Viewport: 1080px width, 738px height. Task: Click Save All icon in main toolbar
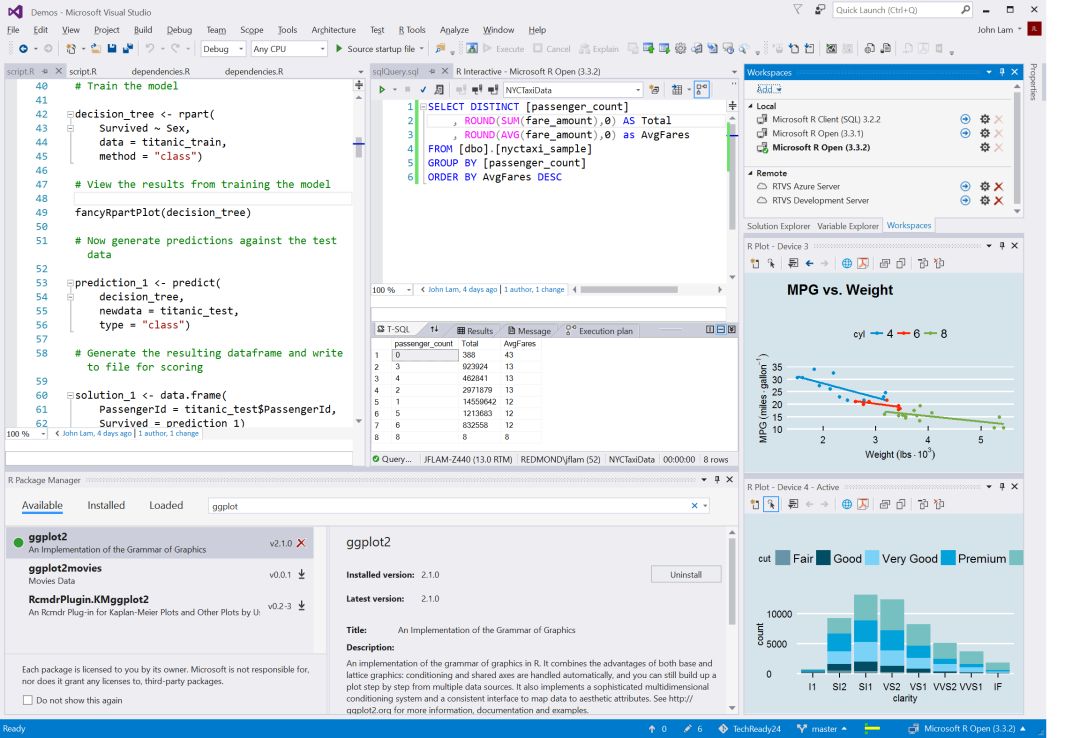[x=130, y=48]
